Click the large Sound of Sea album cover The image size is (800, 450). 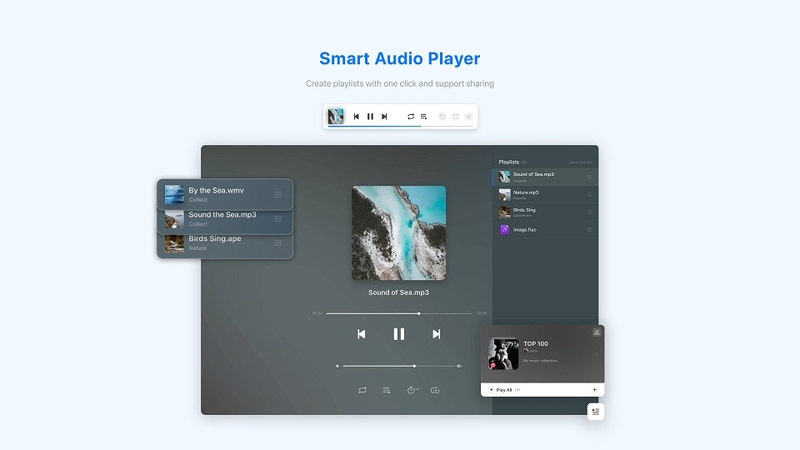pos(399,233)
